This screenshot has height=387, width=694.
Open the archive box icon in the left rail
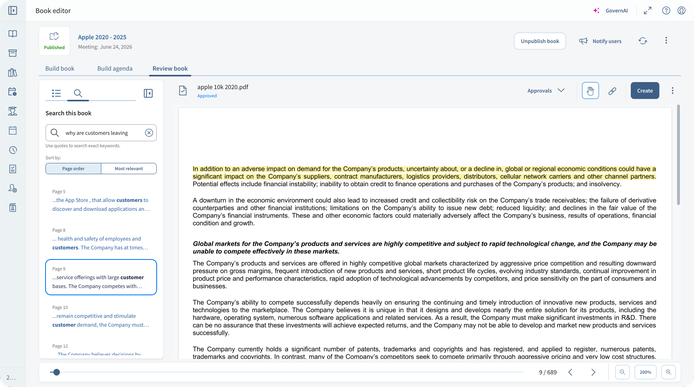[13, 53]
